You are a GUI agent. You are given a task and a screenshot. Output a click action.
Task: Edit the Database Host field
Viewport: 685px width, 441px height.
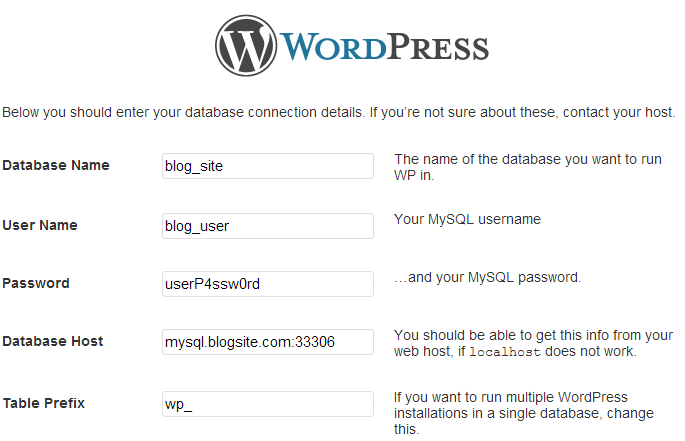point(268,342)
